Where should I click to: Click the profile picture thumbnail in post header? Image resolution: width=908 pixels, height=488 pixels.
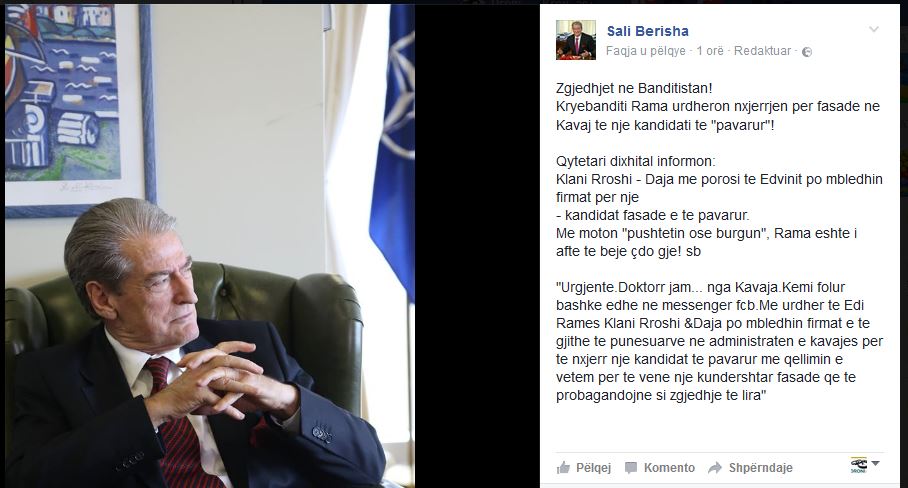(576, 40)
